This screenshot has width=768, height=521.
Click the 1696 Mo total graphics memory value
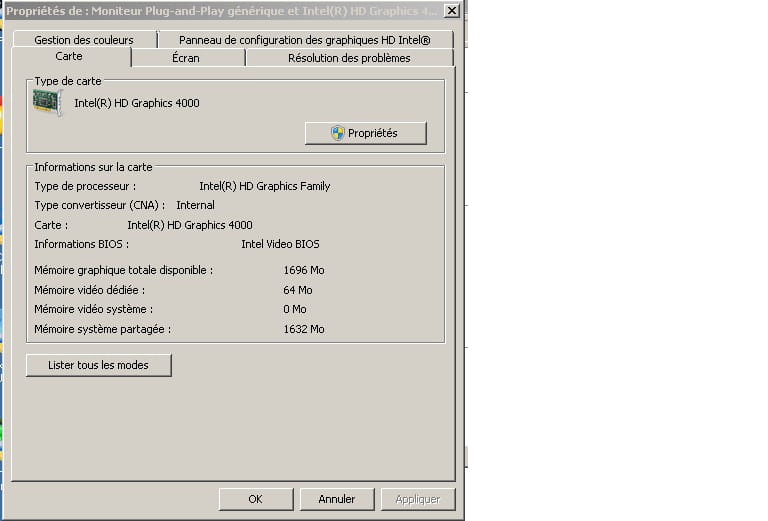pos(303,270)
